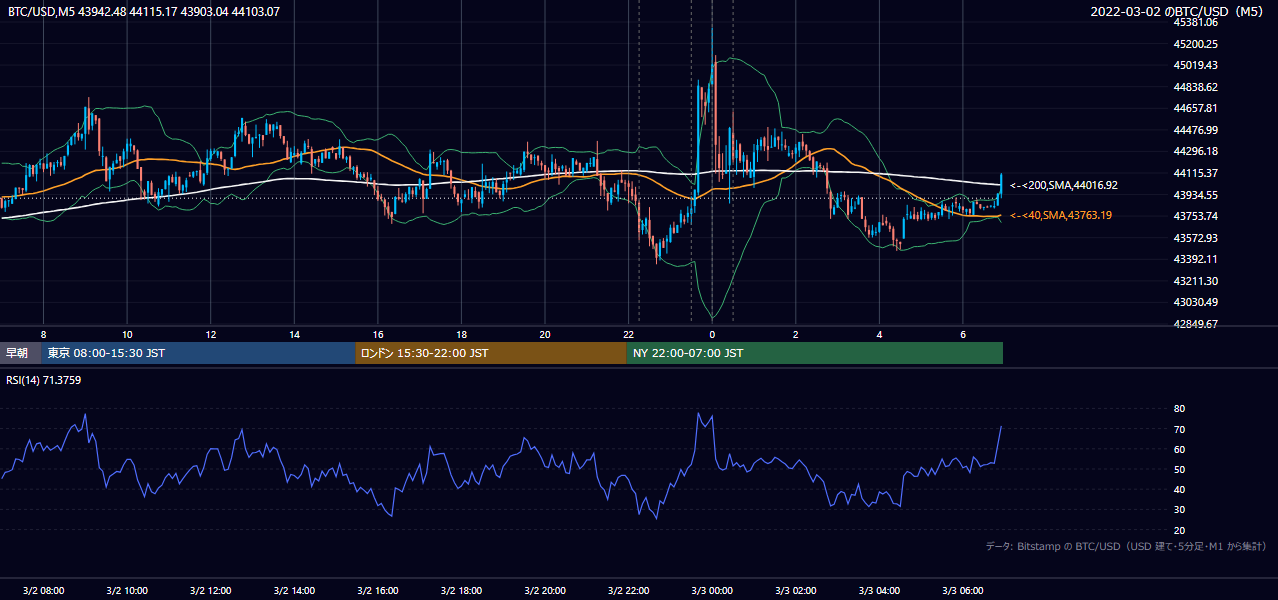The height and width of the screenshot is (600, 1278).
Task: Click RSI axis level 40
Action: click(1179, 489)
